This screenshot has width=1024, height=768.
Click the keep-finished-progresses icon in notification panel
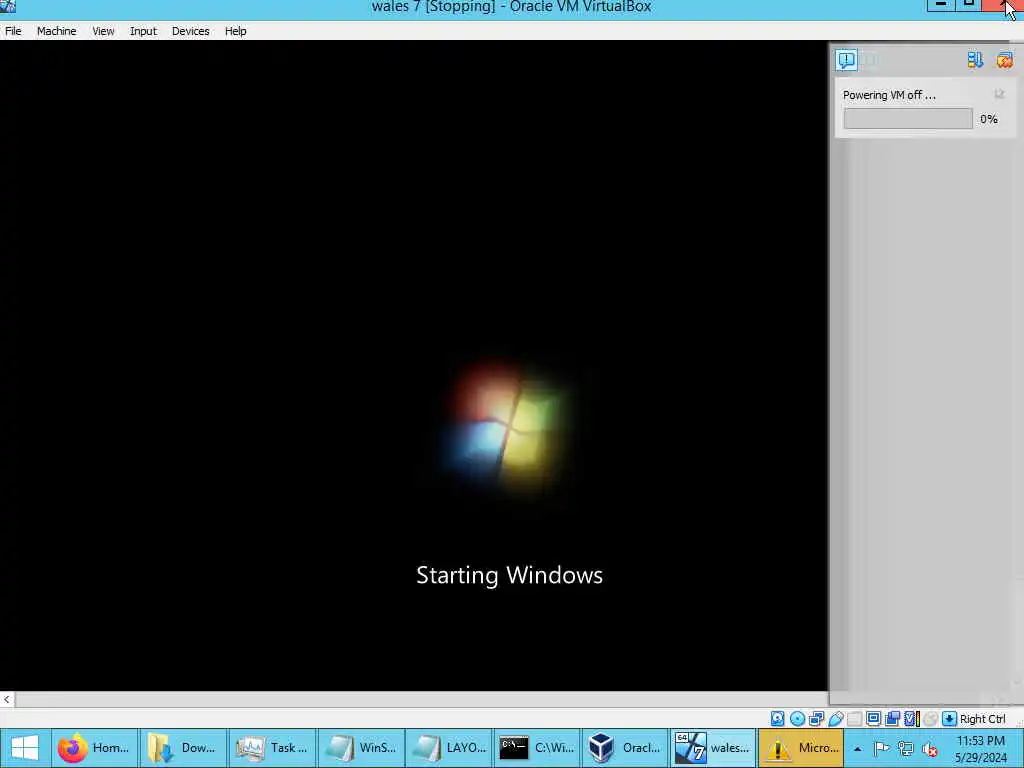pyautogui.click(x=975, y=60)
